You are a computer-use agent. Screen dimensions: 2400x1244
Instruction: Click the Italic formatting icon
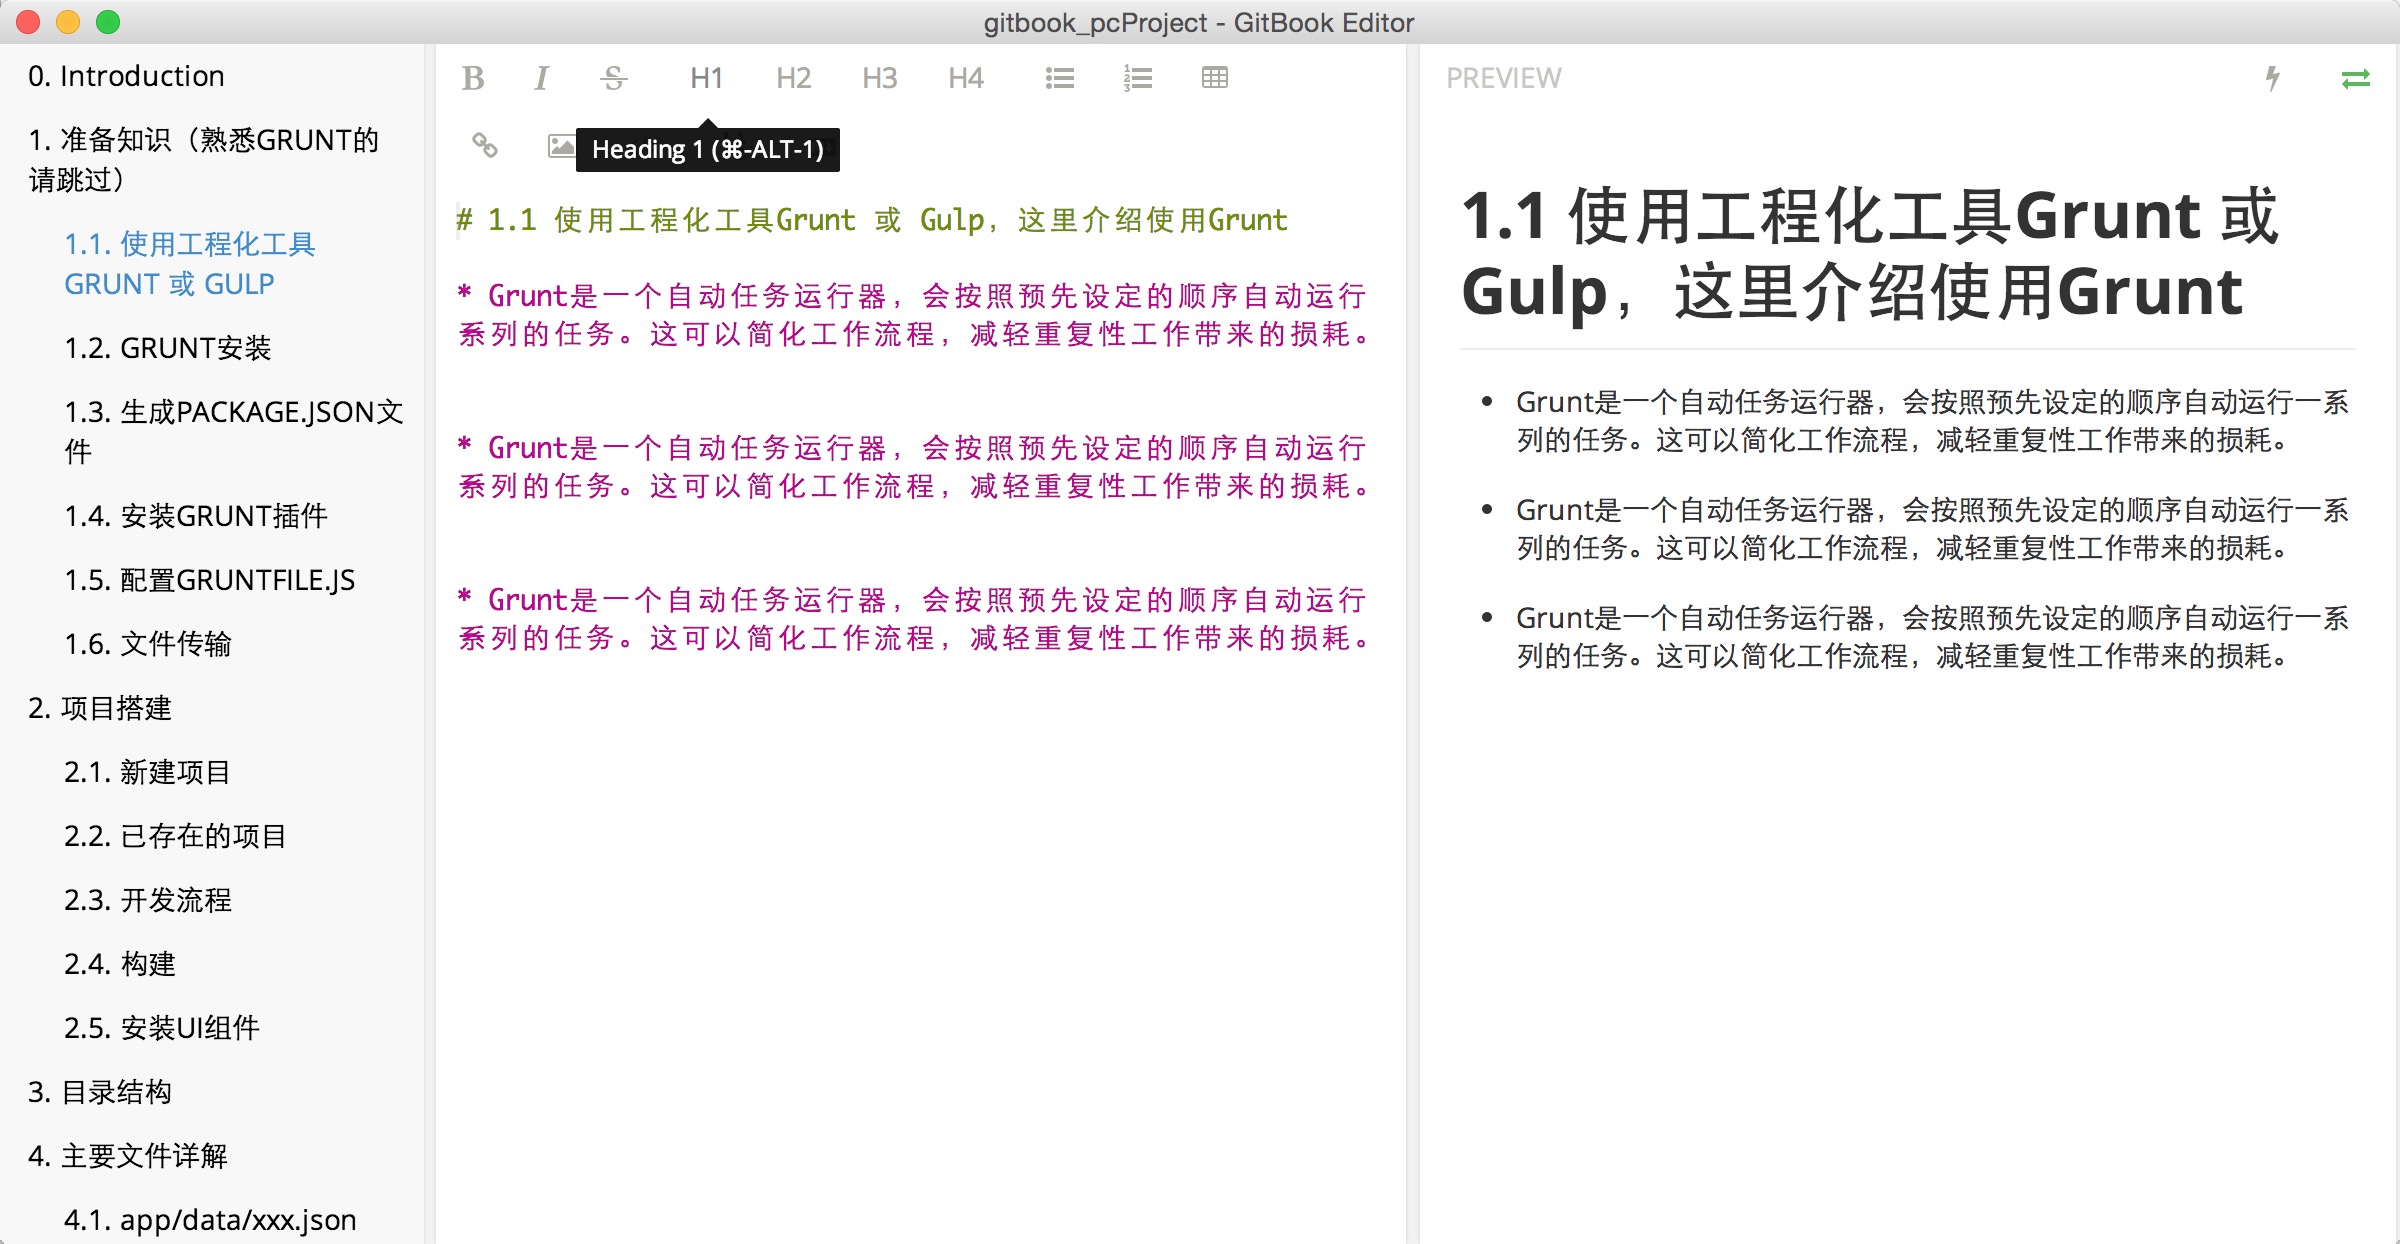[x=546, y=76]
